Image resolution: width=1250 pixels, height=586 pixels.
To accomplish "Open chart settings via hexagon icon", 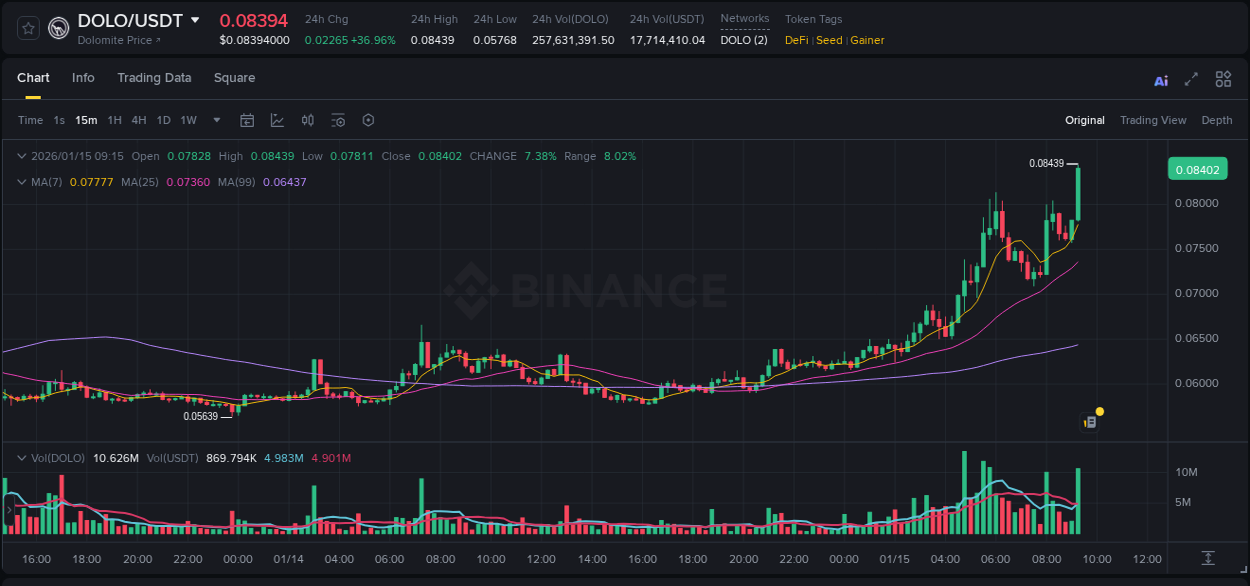I will point(368,120).
